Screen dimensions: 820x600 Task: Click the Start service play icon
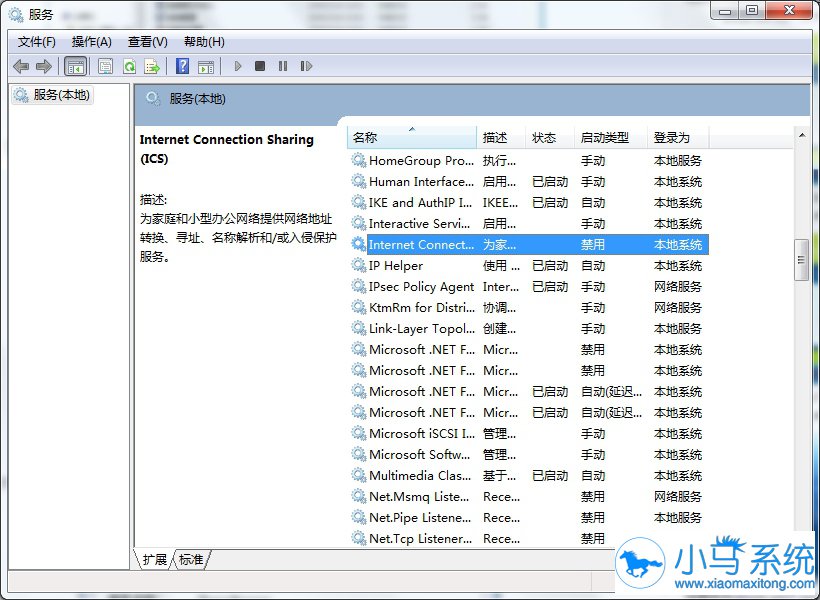[x=238, y=66]
